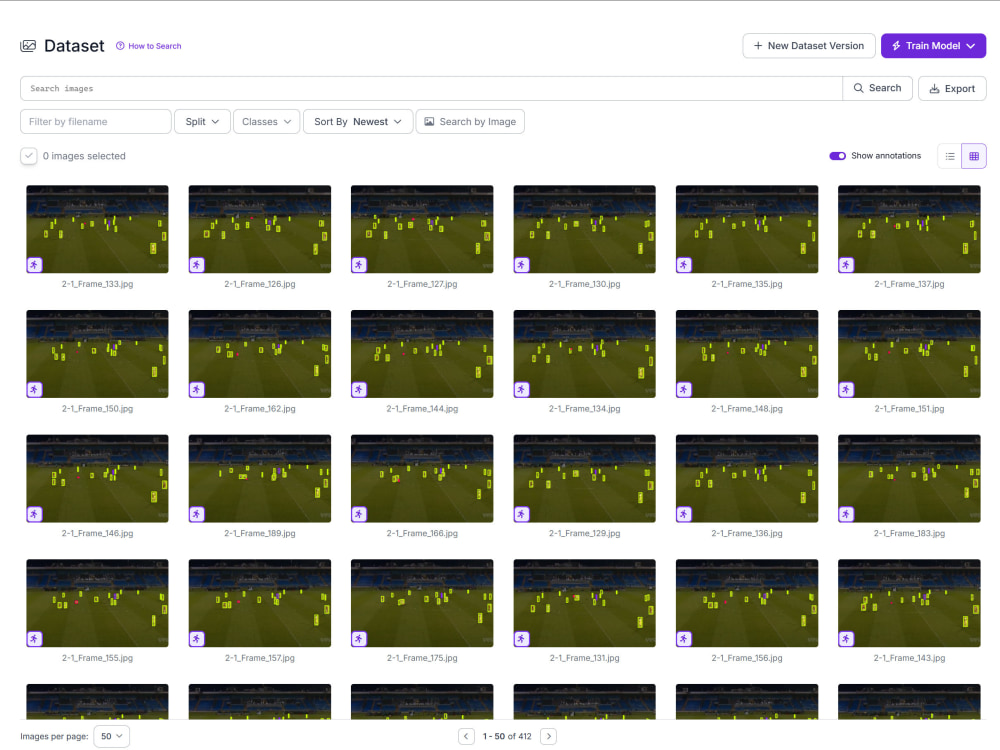Open the Train Model dropdown button
This screenshot has width=1000, height=750.
point(933,46)
